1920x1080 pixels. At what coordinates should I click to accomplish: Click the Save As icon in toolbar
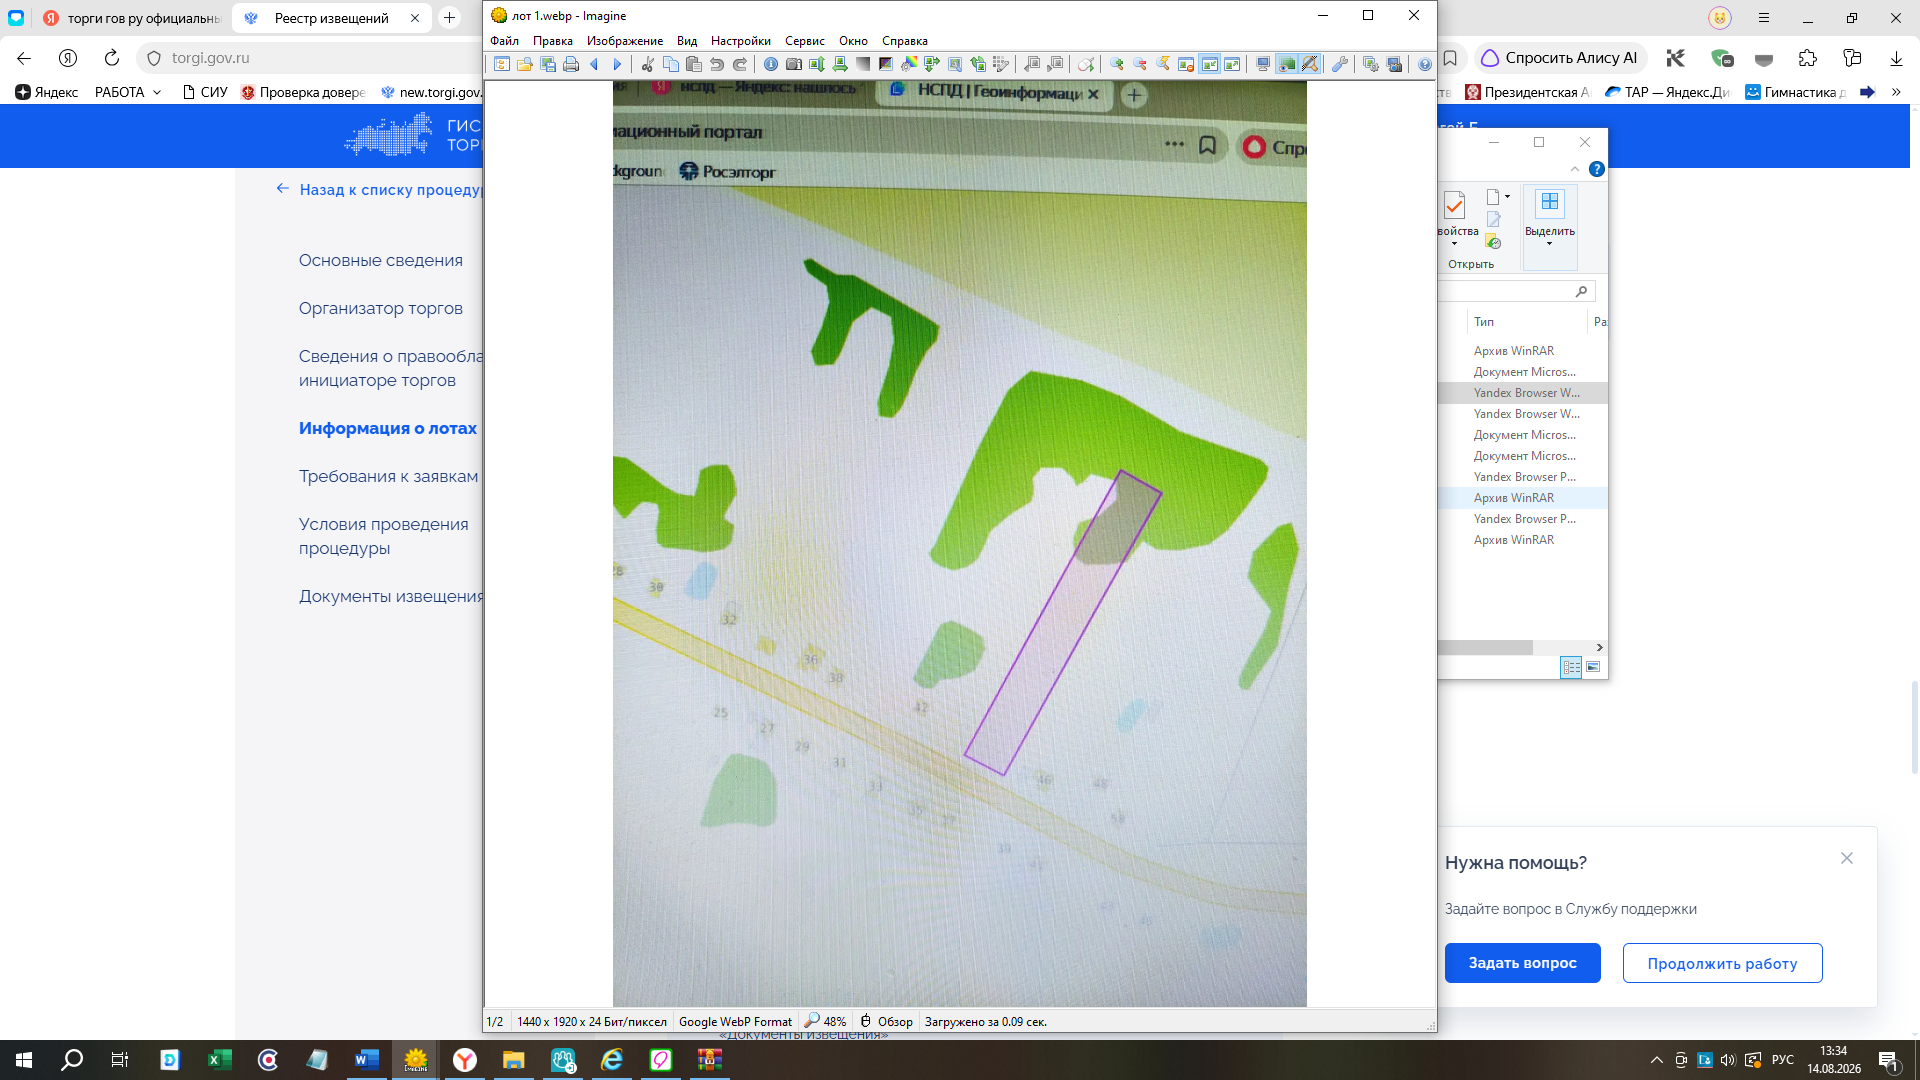pos(548,64)
